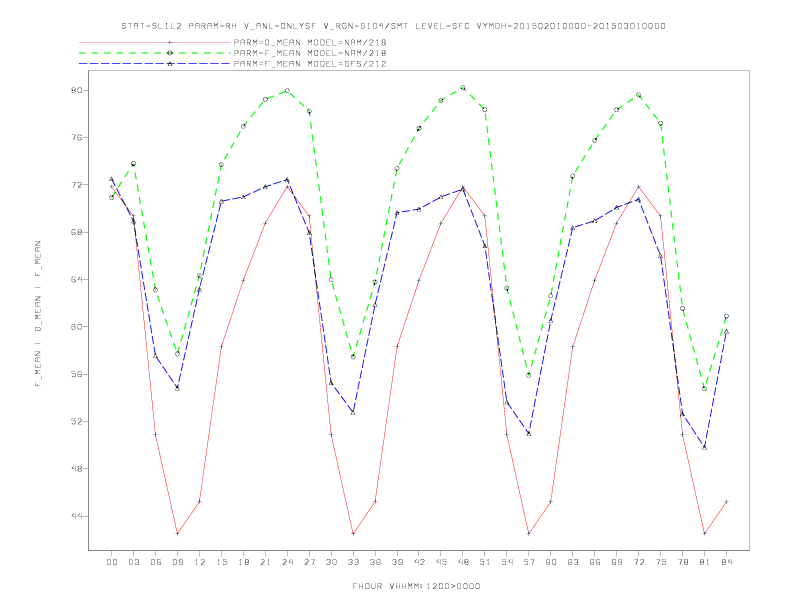Click x-axis forecast hour label 51
The image size is (792, 612).
pyautogui.click(x=485, y=562)
